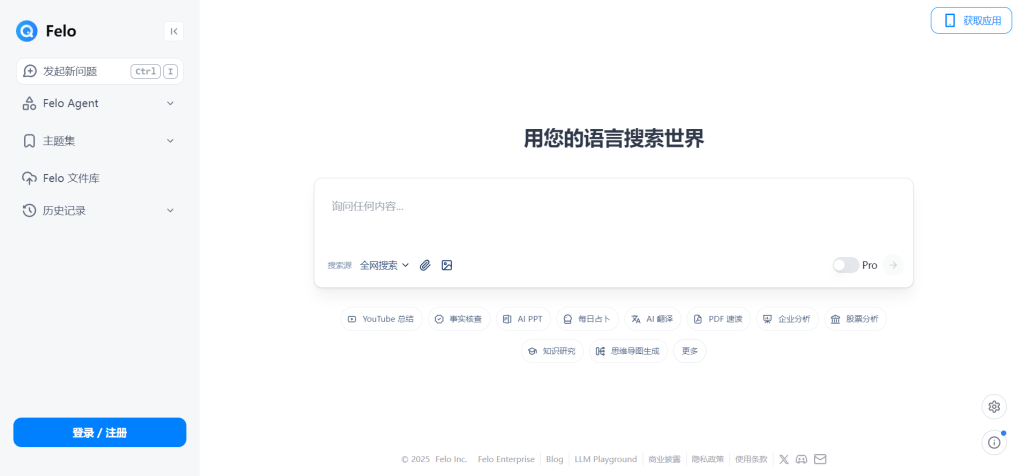Attach a file with the paperclip icon

click(x=425, y=265)
